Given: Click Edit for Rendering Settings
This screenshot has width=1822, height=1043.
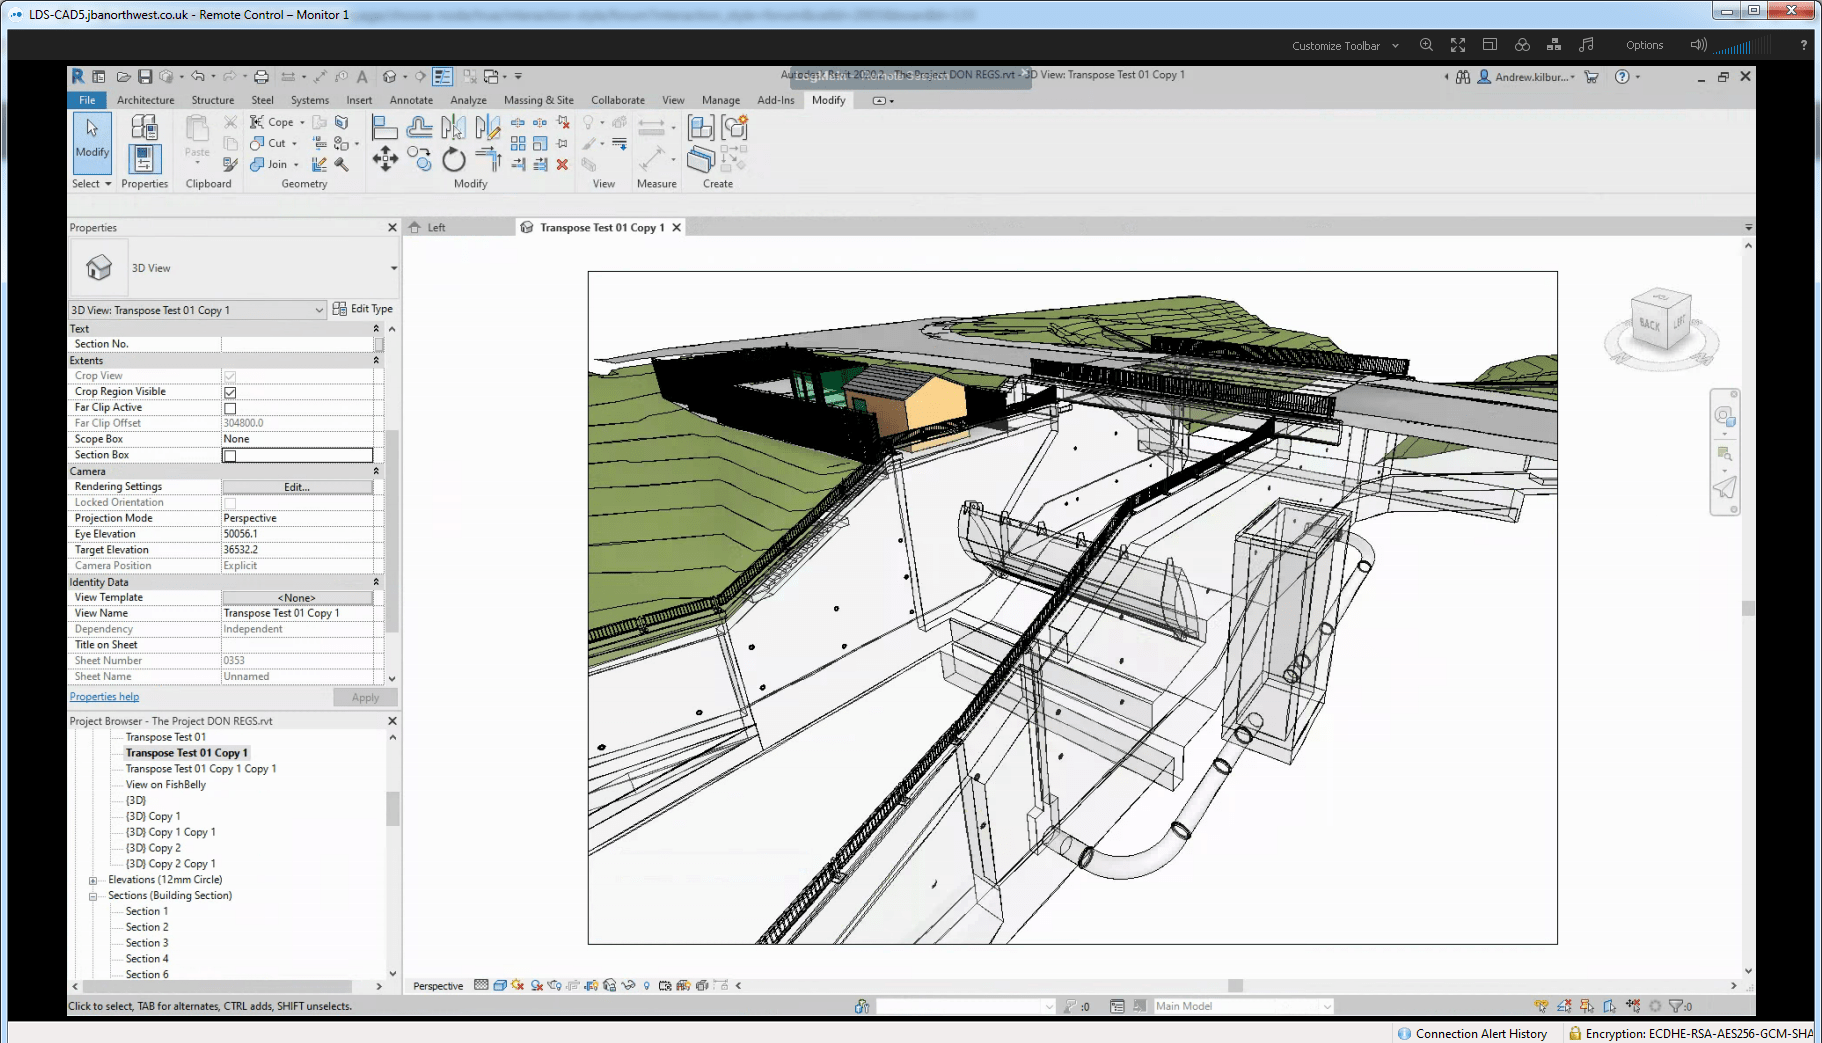Looking at the screenshot, I should click(296, 487).
